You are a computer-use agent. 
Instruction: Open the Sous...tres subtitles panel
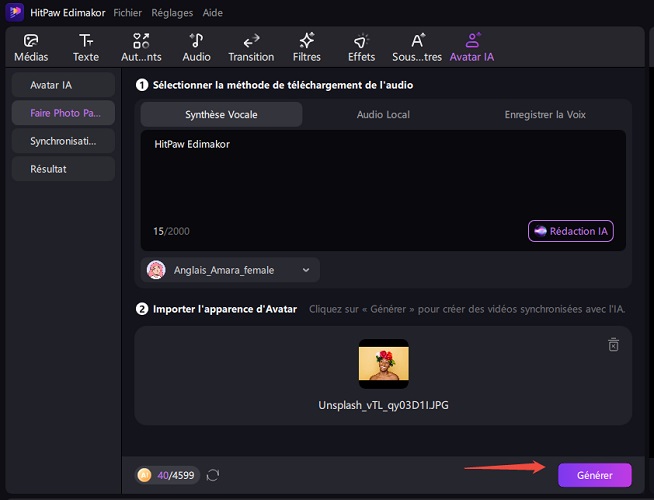point(417,48)
